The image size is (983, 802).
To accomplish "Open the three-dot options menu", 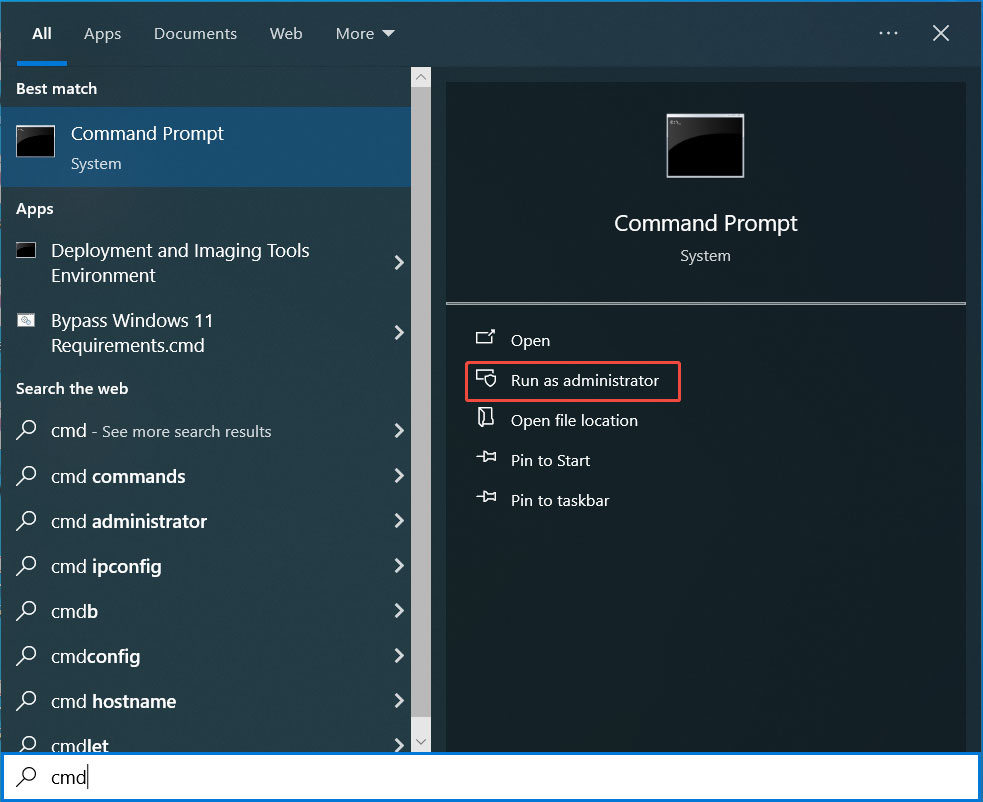I will click(x=888, y=33).
